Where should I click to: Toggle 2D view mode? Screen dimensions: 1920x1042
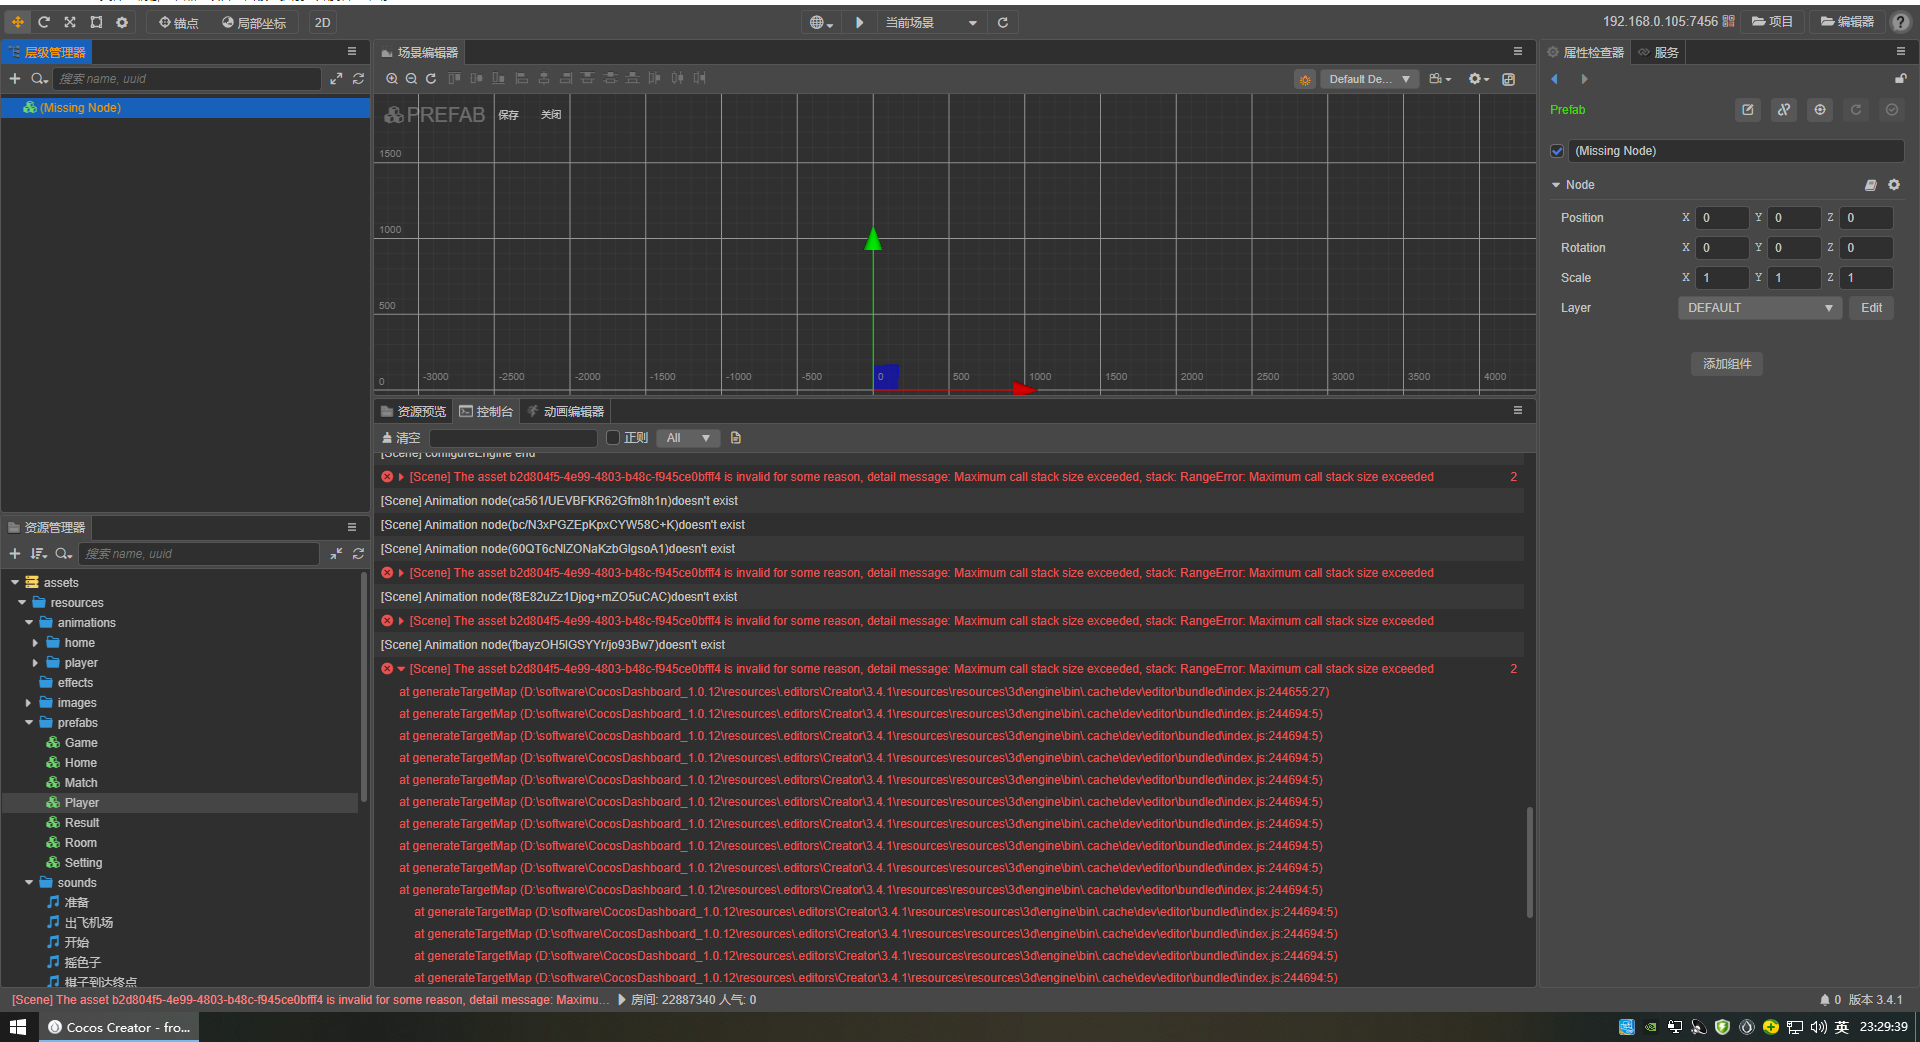(322, 22)
